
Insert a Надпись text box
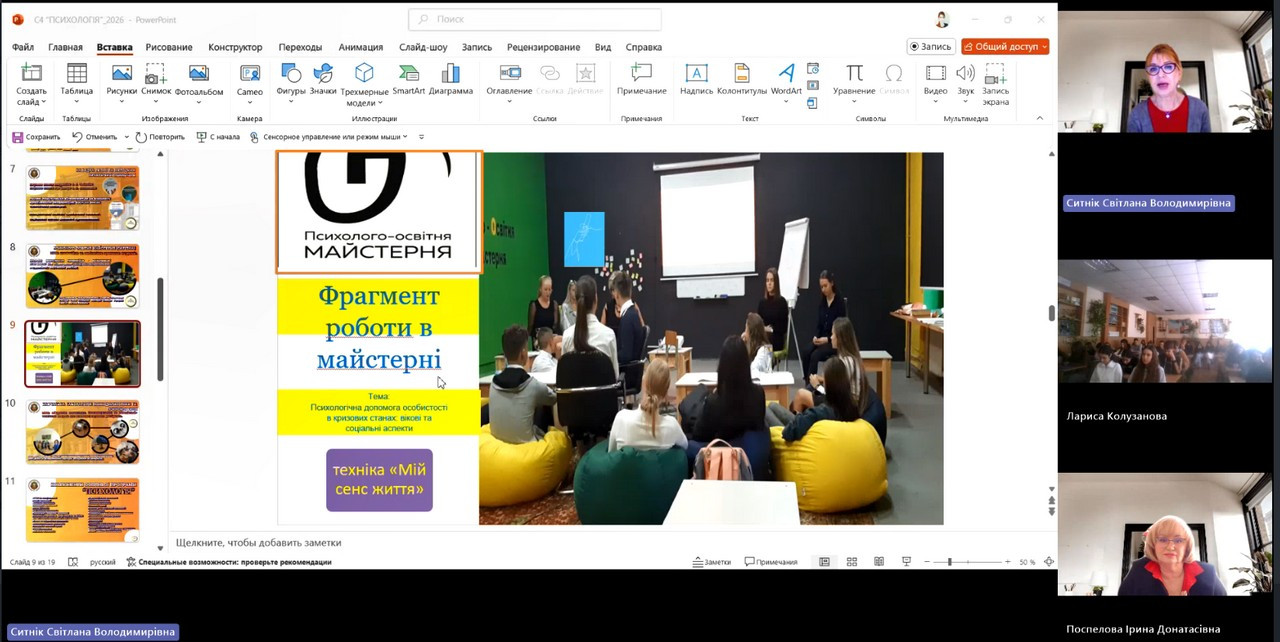(696, 79)
